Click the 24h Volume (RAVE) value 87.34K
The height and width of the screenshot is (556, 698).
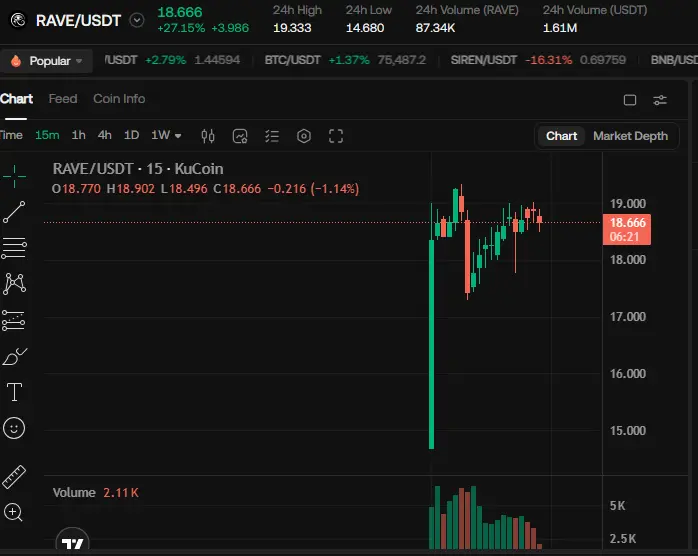point(435,28)
